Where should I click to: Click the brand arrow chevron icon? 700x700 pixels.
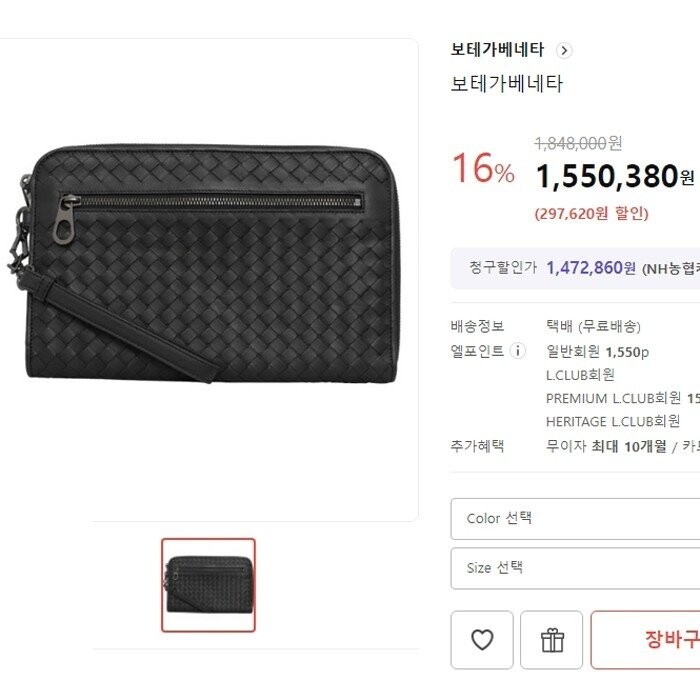point(564,50)
